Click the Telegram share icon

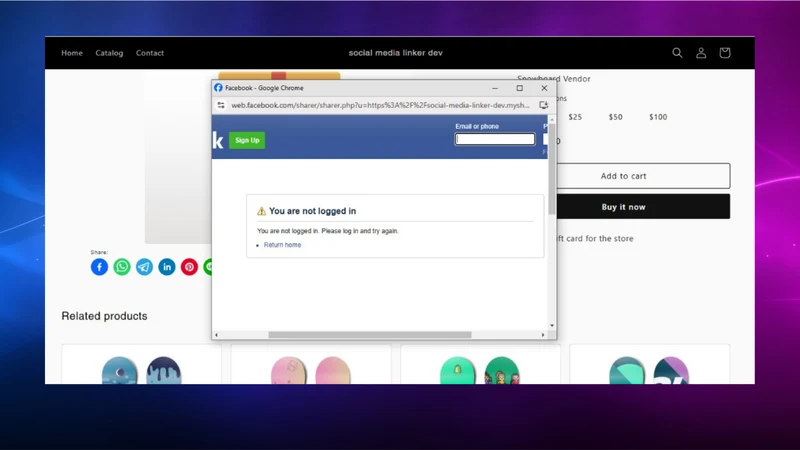[144, 267]
